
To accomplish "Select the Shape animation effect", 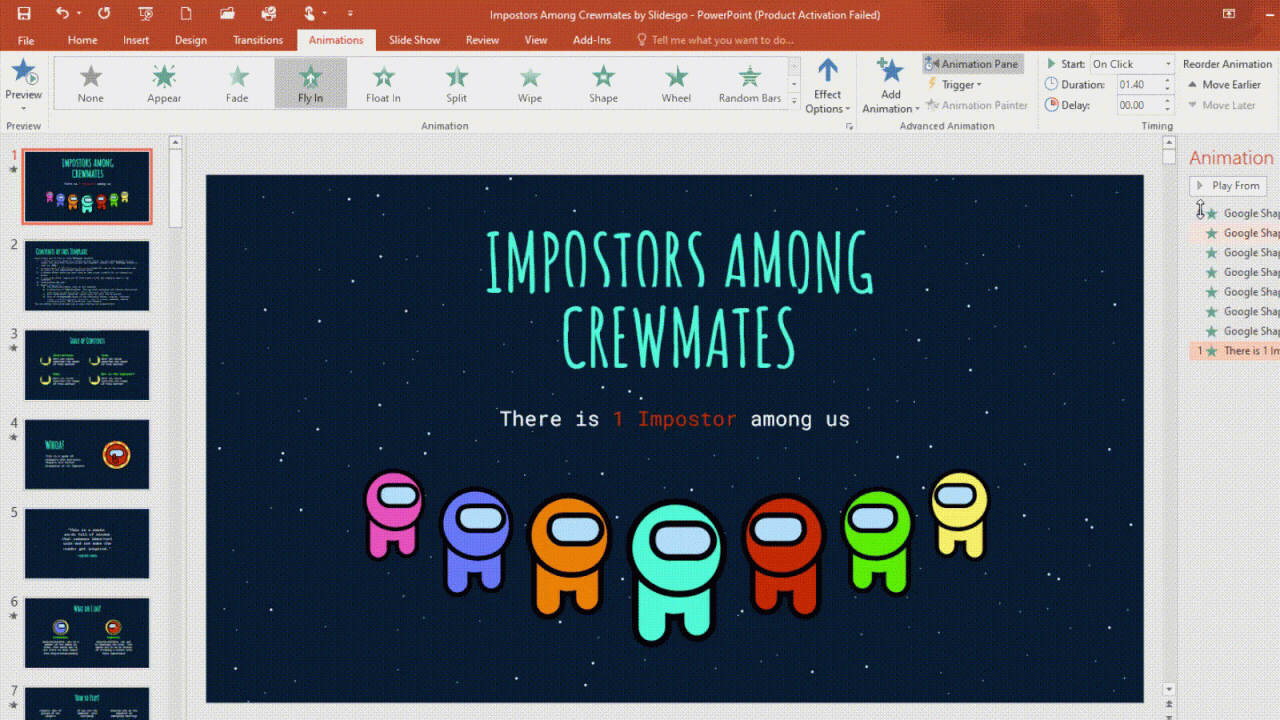I will [603, 83].
